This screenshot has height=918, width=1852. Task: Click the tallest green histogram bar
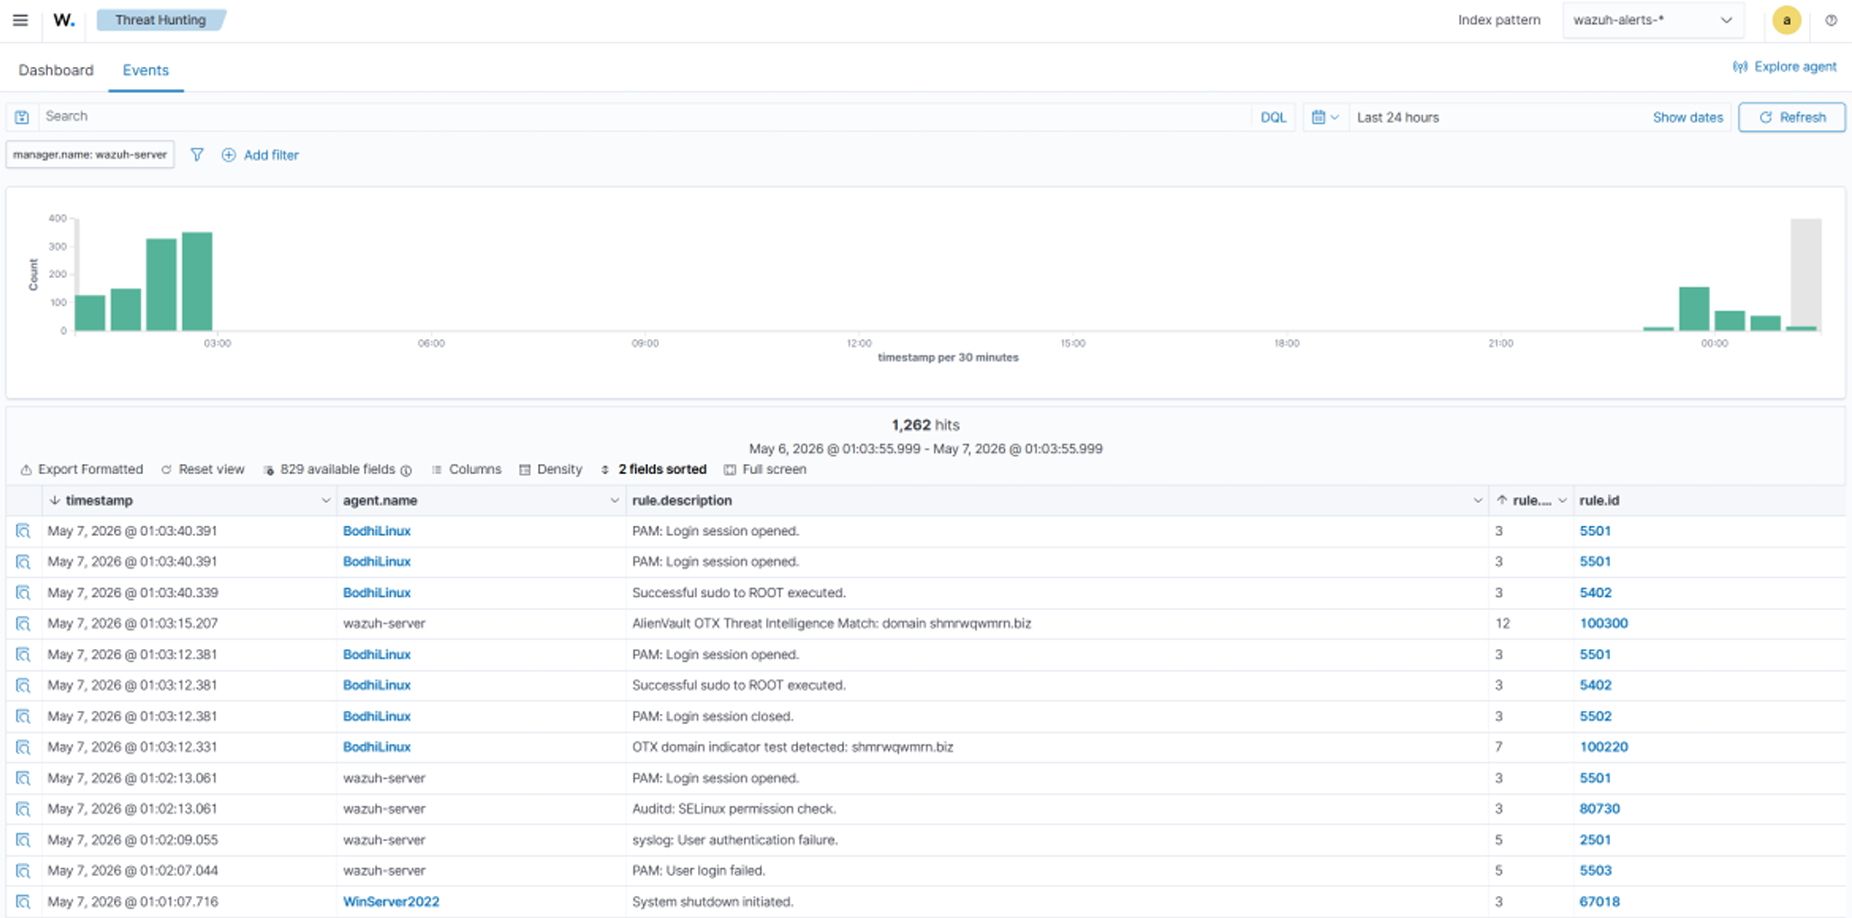[197, 281]
